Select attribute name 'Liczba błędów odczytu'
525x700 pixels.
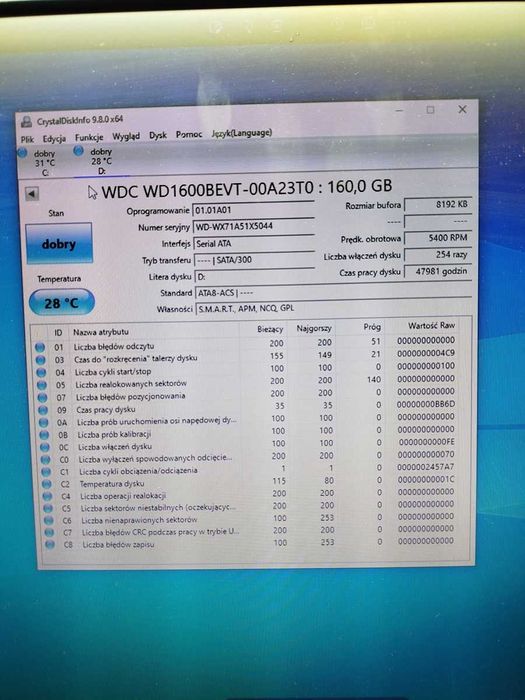pyautogui.click(x=114, y=346)
